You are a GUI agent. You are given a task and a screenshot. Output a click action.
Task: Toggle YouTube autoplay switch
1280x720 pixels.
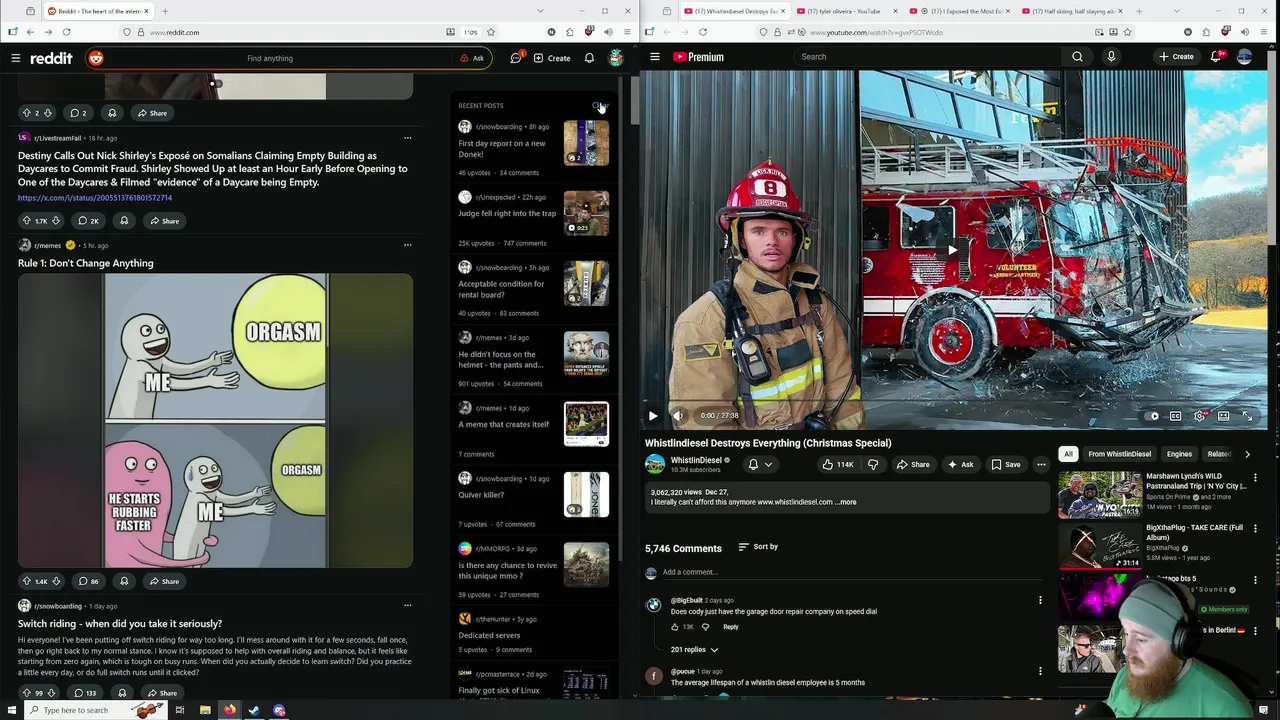pos(1153,416)
